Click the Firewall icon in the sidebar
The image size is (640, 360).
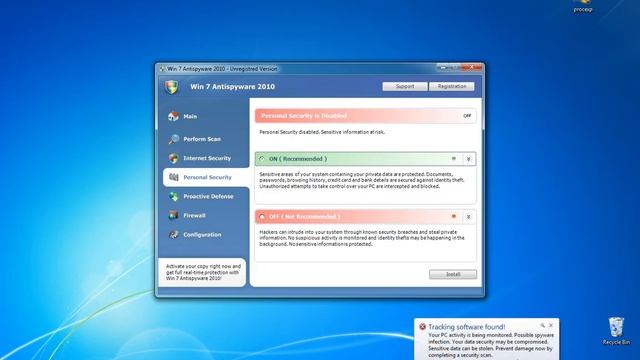tap(173, 215)
